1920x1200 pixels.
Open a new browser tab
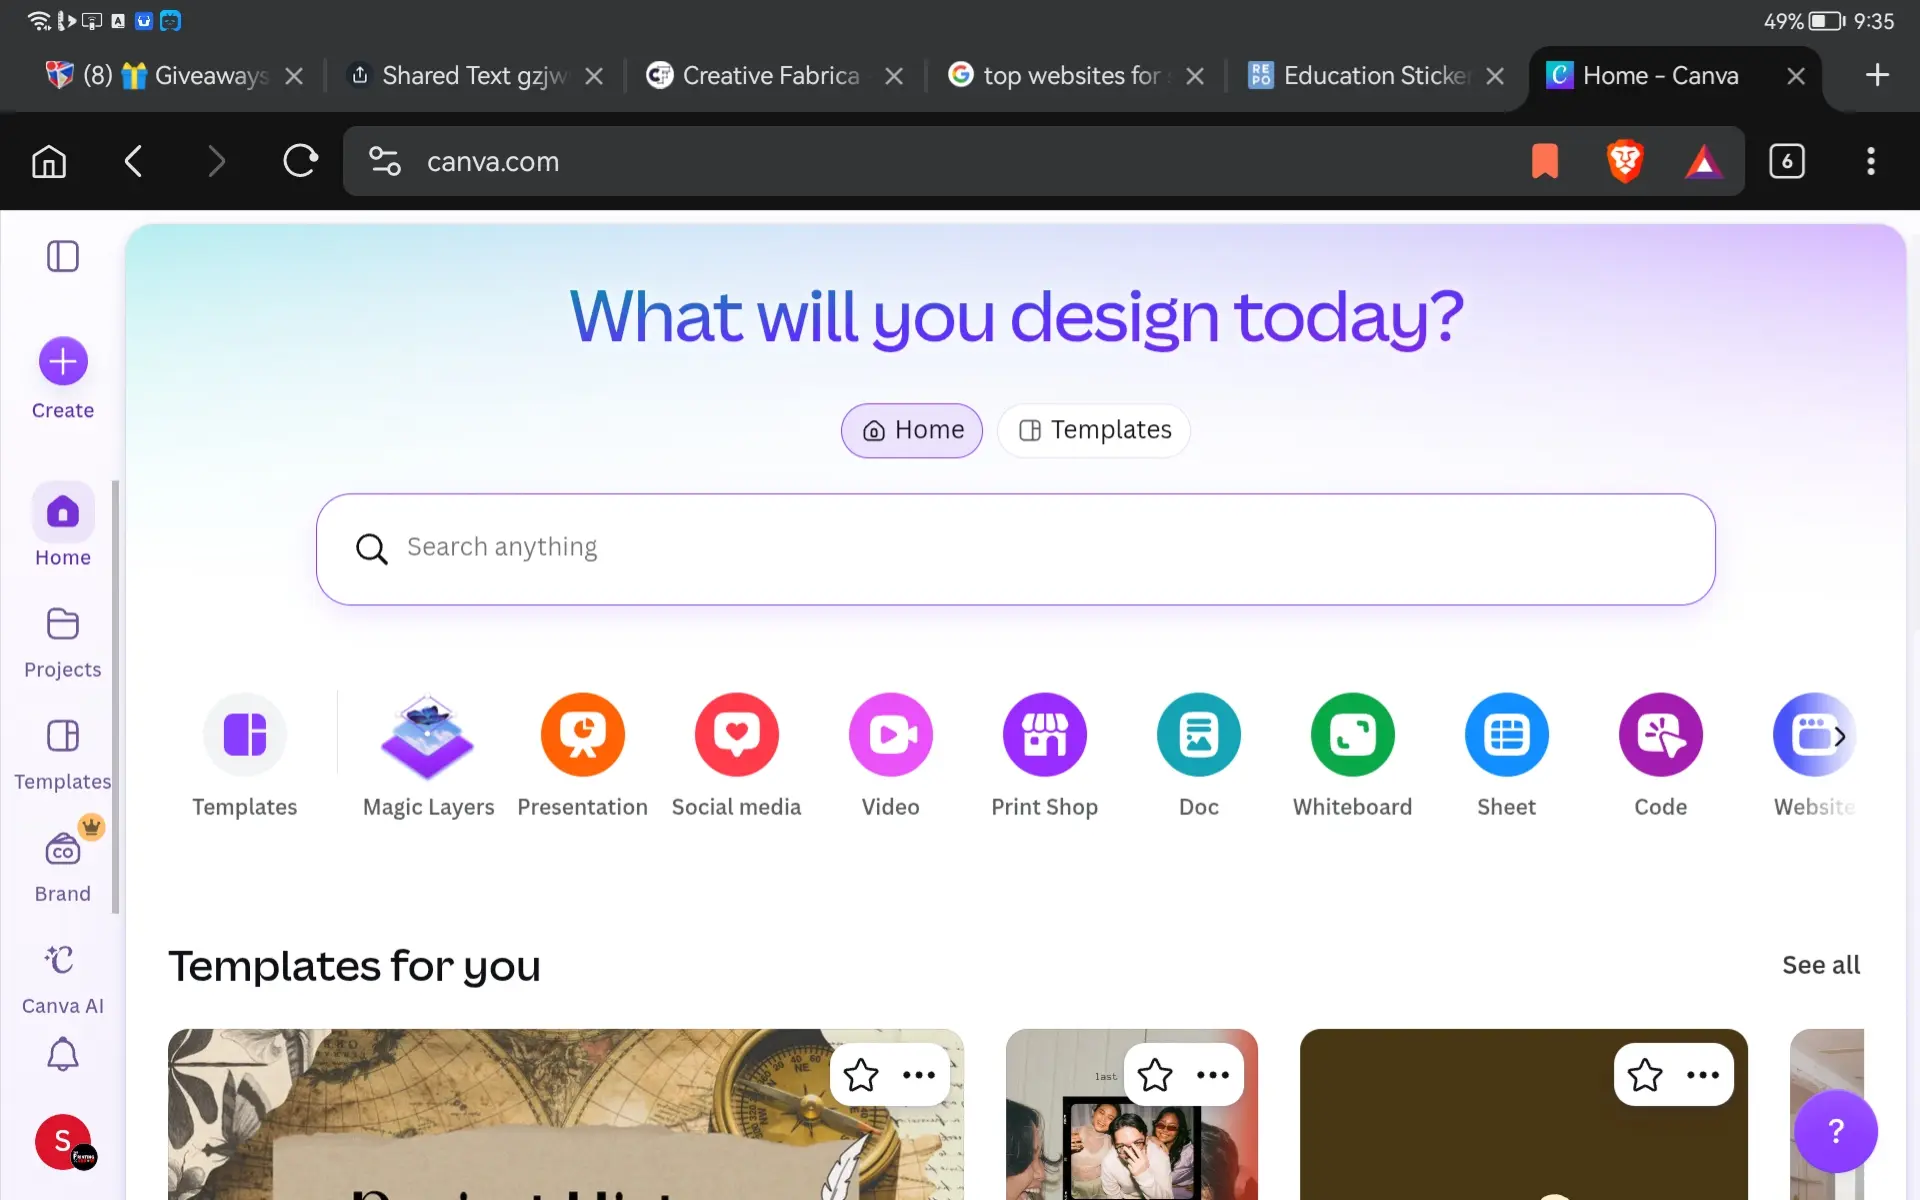click(x=1877, y=75)
